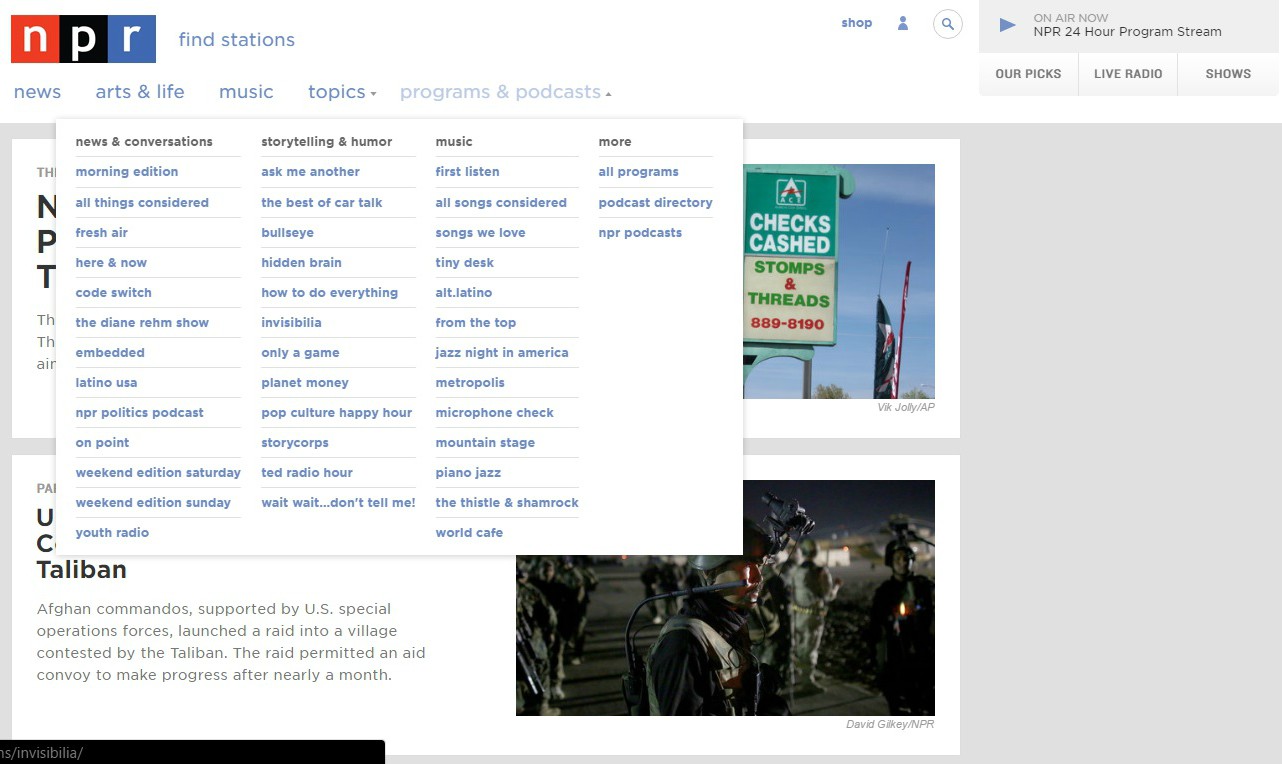Open All Things Considered
This screenshot has width=1282, height=764.
tap(142, 202)
